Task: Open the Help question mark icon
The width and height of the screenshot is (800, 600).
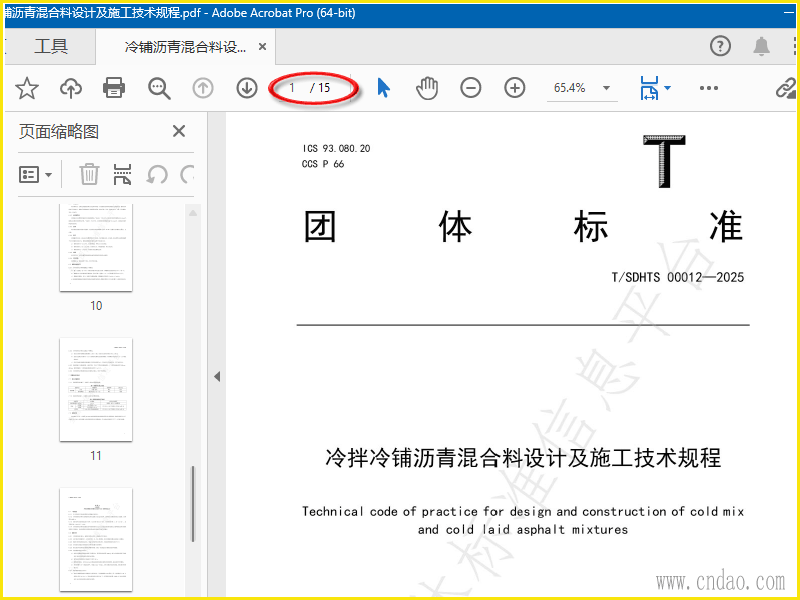Action: [x=720, y=46]
